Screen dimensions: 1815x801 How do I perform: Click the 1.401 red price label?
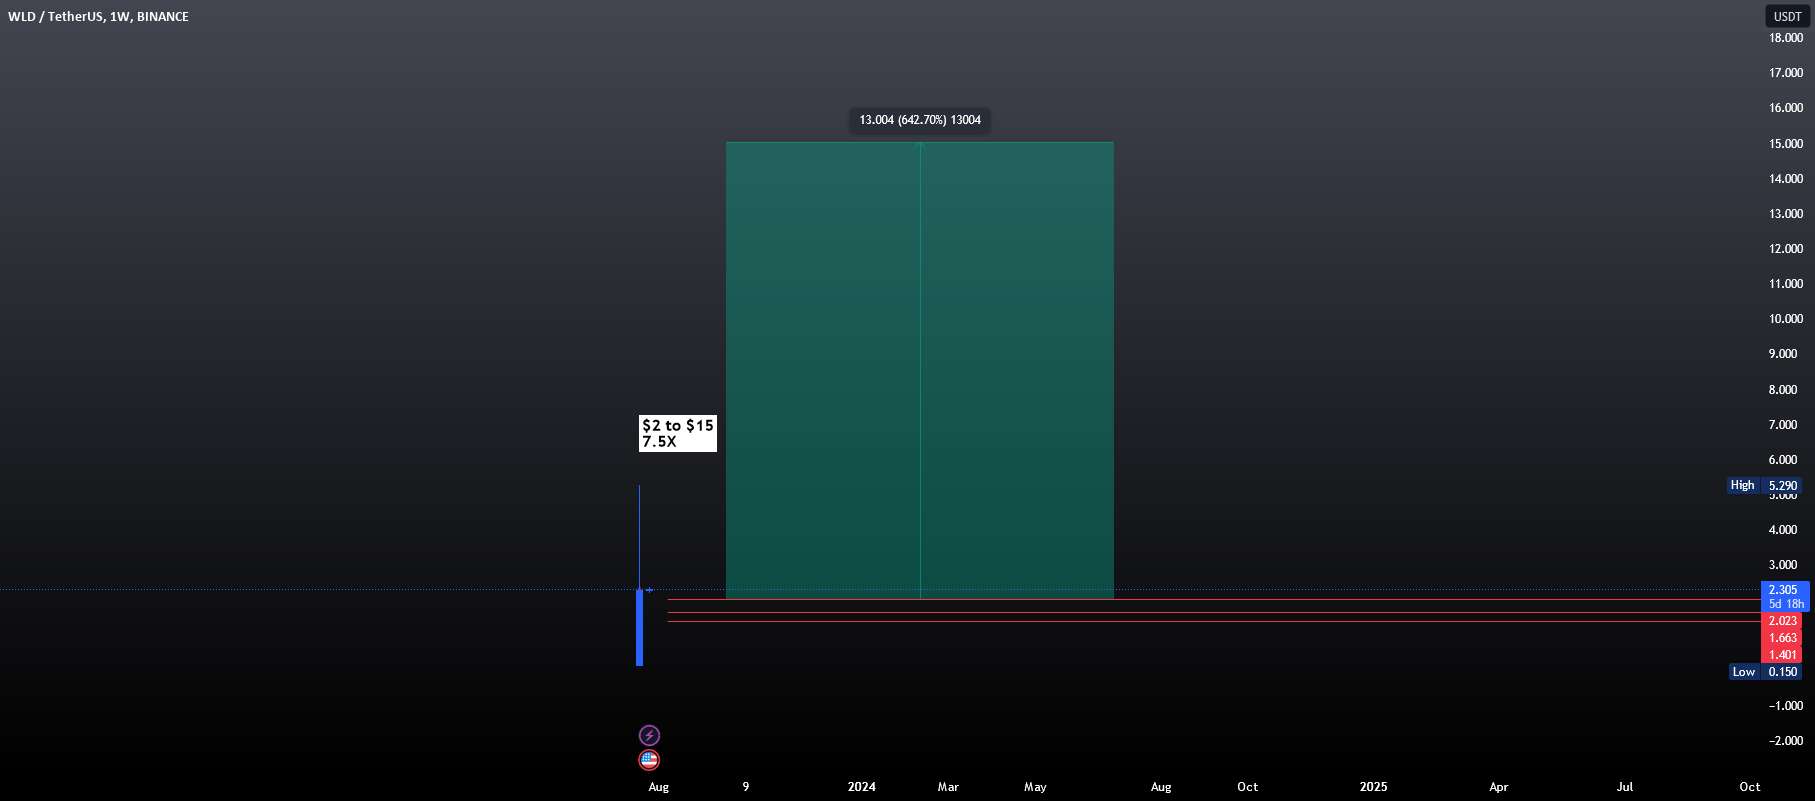[1783, 655]
